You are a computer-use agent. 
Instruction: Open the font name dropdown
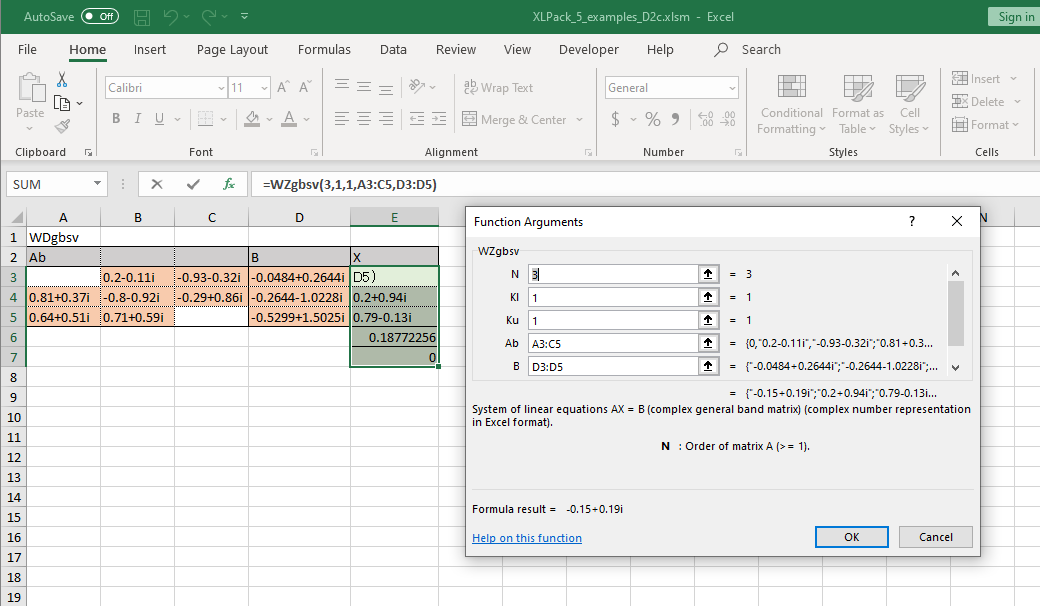[x=221, y=88]
